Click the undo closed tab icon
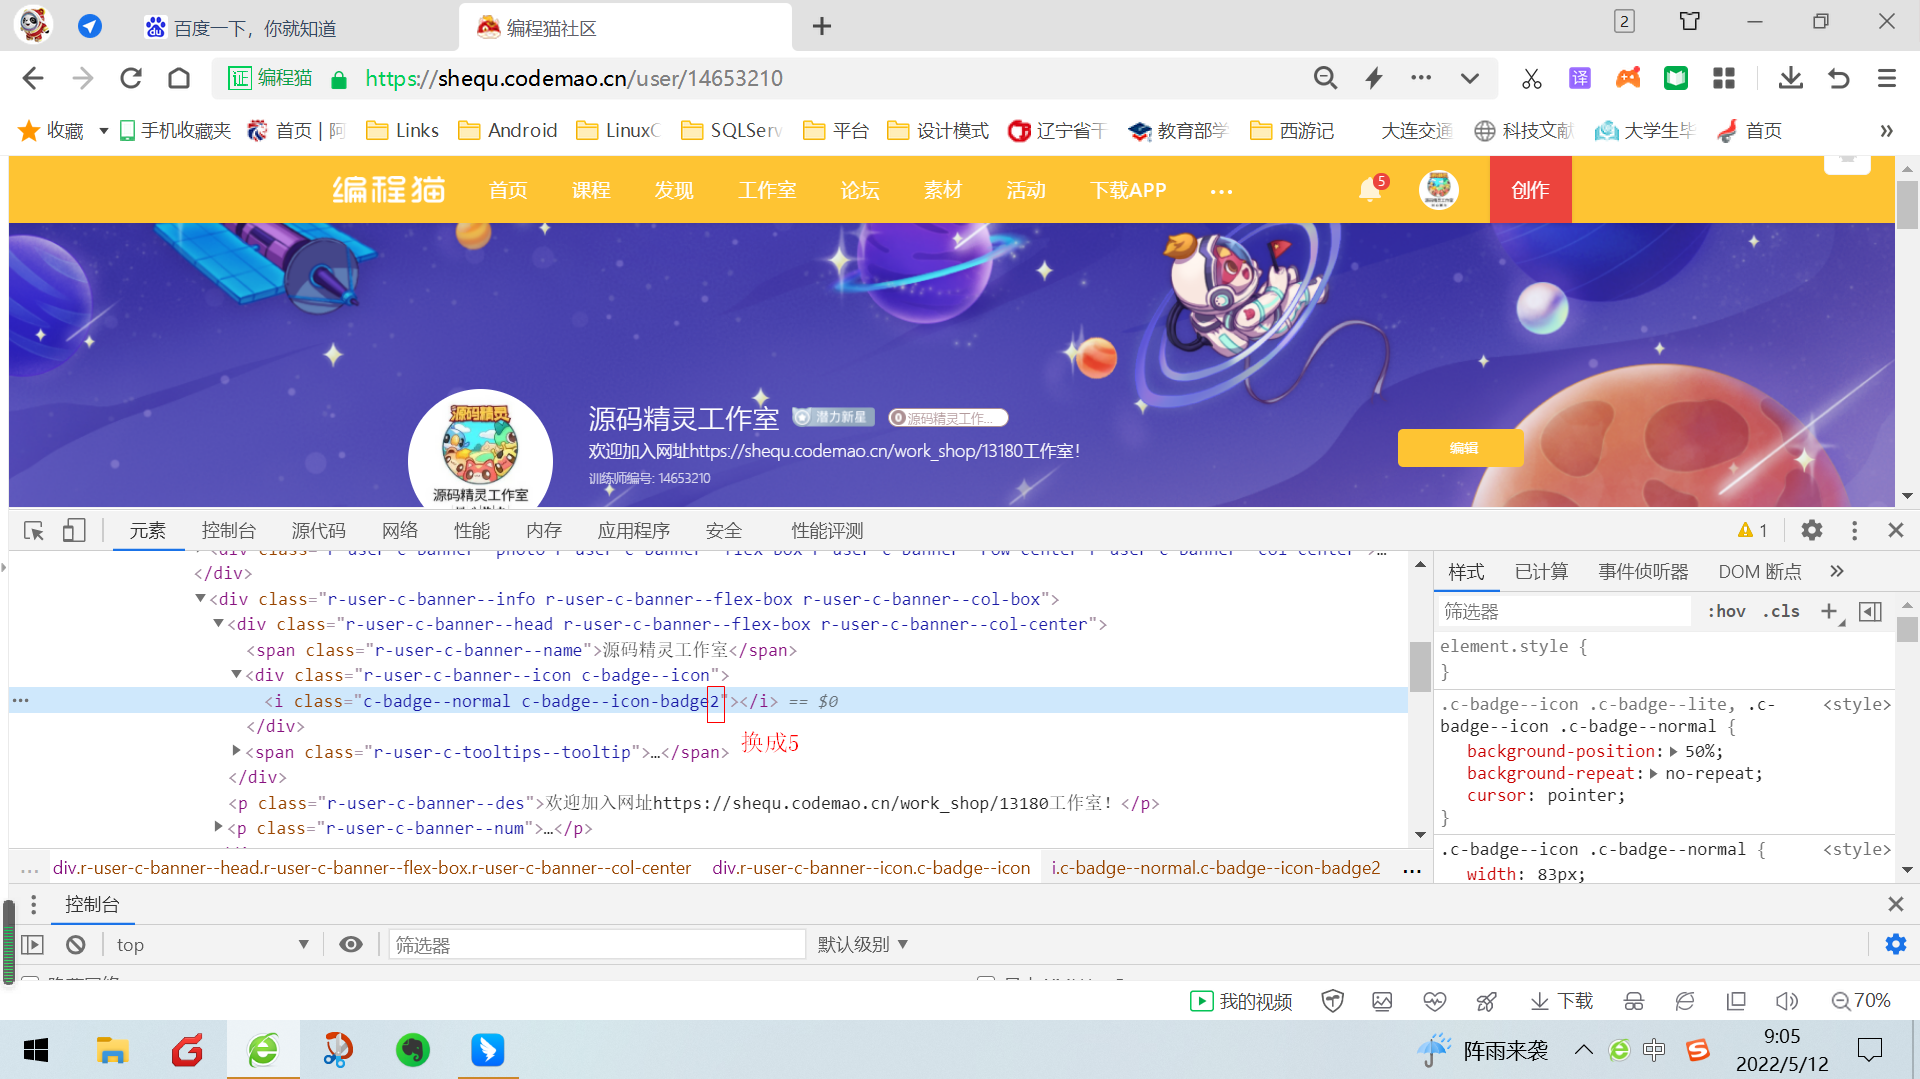 point(1839,78)
